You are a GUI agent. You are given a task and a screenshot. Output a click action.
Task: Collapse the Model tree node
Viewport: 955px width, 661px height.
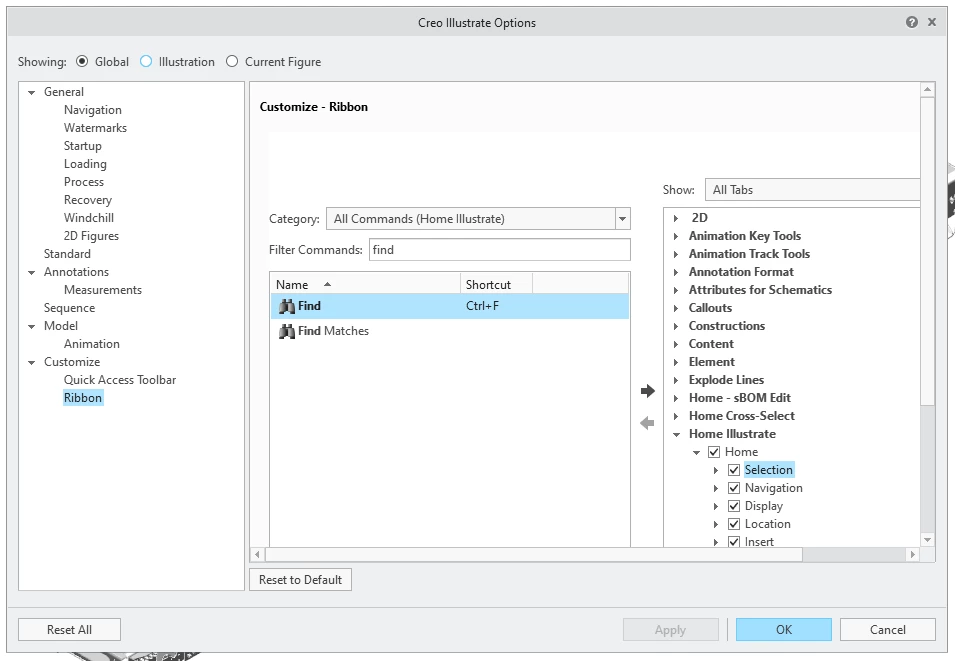pos(32,327)
